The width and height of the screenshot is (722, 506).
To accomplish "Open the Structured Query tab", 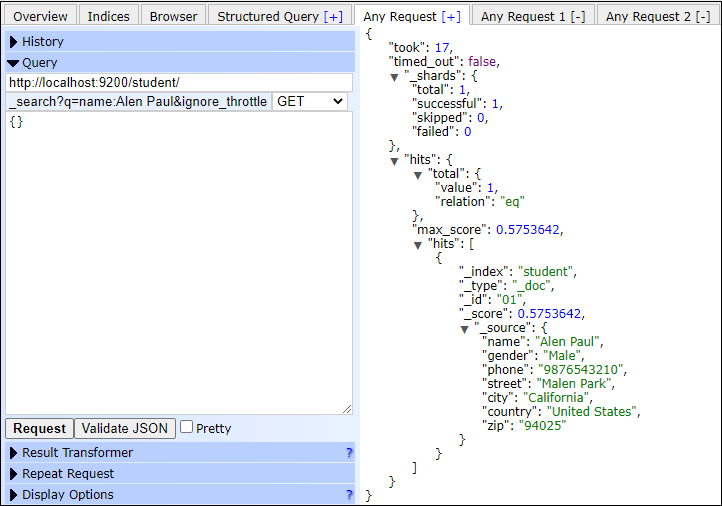I will pos(280,16).
